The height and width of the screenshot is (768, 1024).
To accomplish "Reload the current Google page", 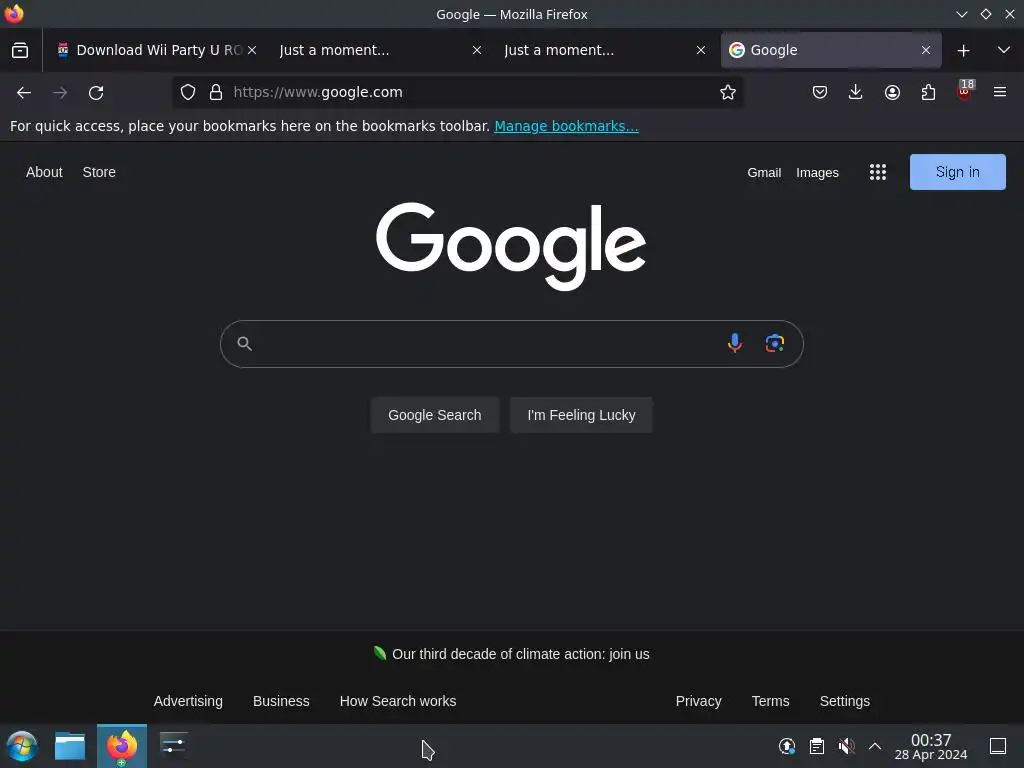I will coord(96,93).
